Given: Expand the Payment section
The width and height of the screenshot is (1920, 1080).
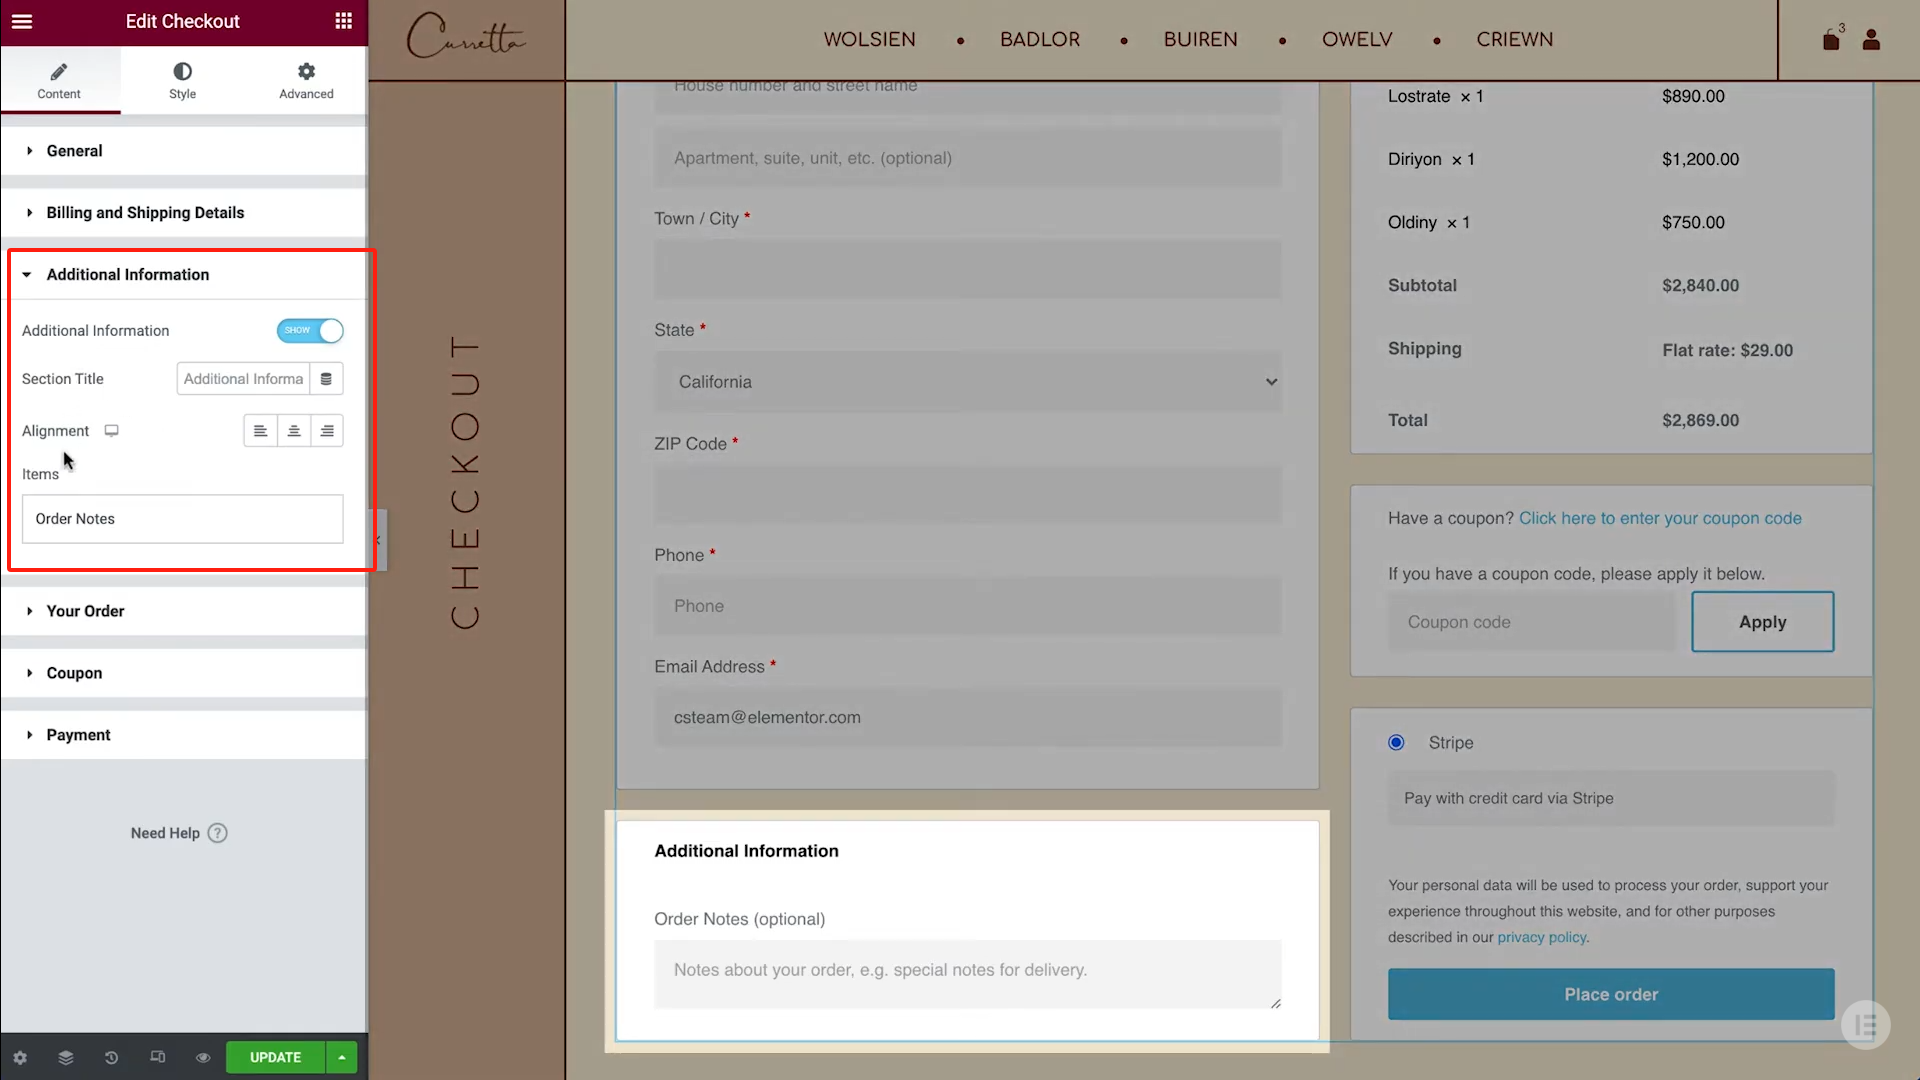Looking at the screenshot, I should tap(78, 734).
